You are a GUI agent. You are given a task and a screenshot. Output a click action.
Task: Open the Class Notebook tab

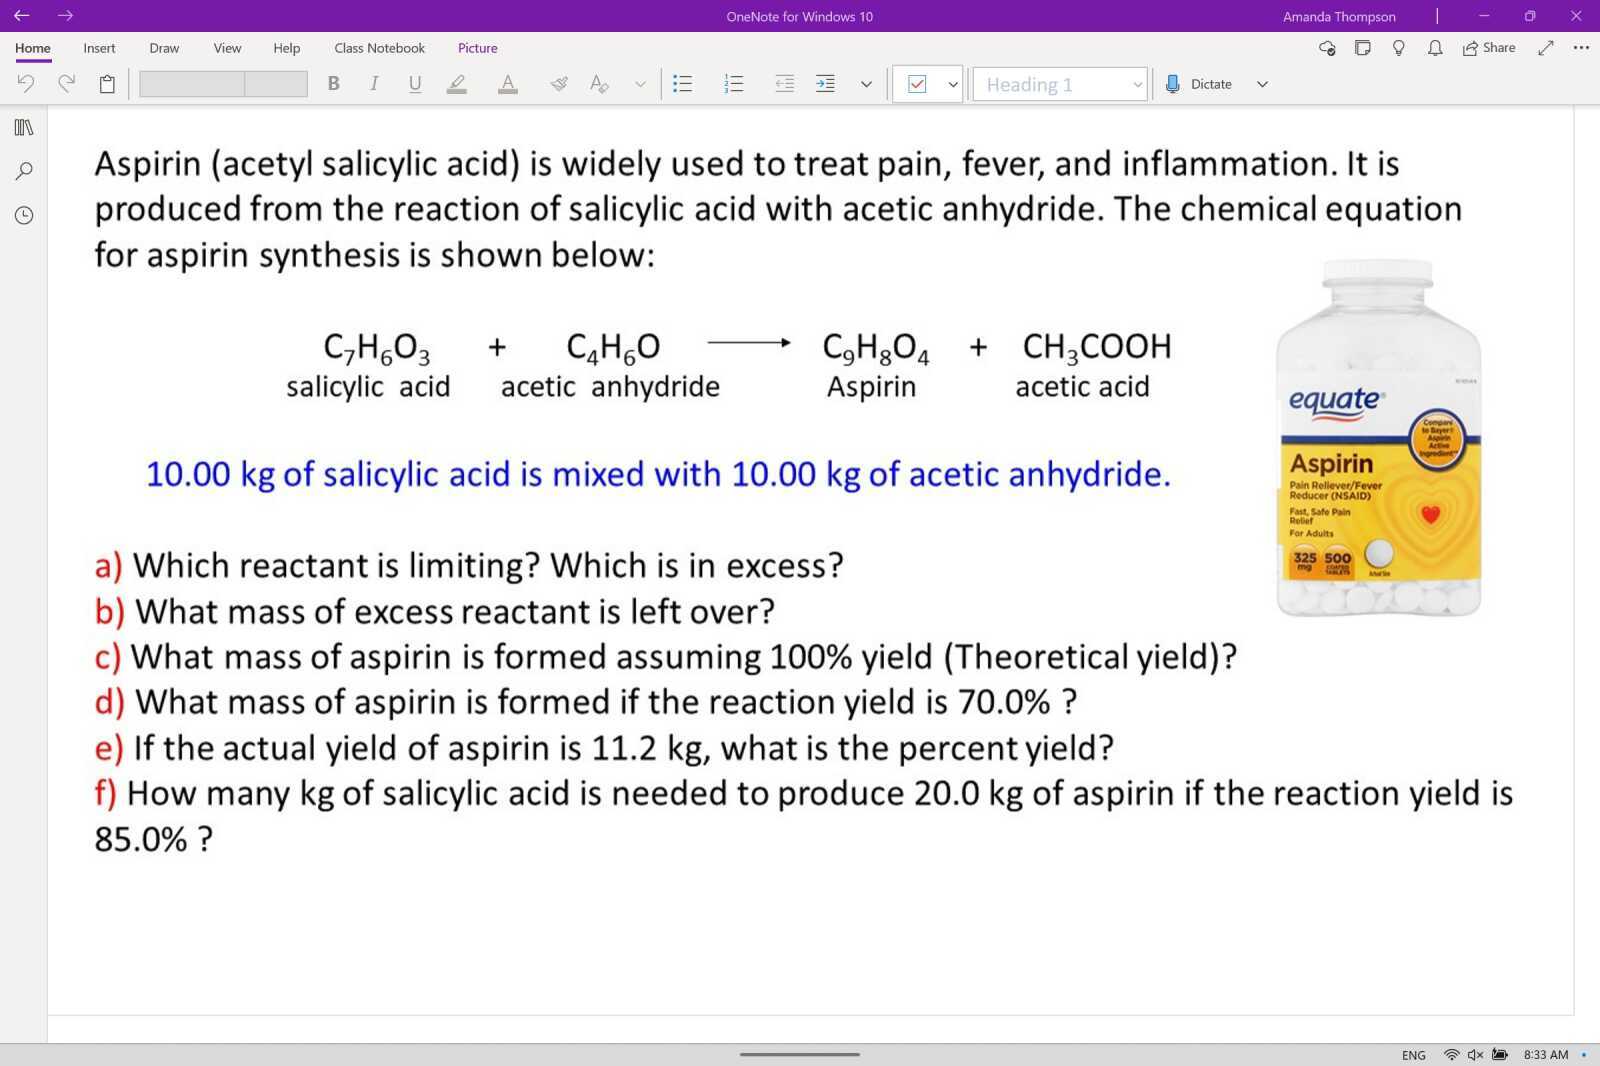click(x=378, y=48)
